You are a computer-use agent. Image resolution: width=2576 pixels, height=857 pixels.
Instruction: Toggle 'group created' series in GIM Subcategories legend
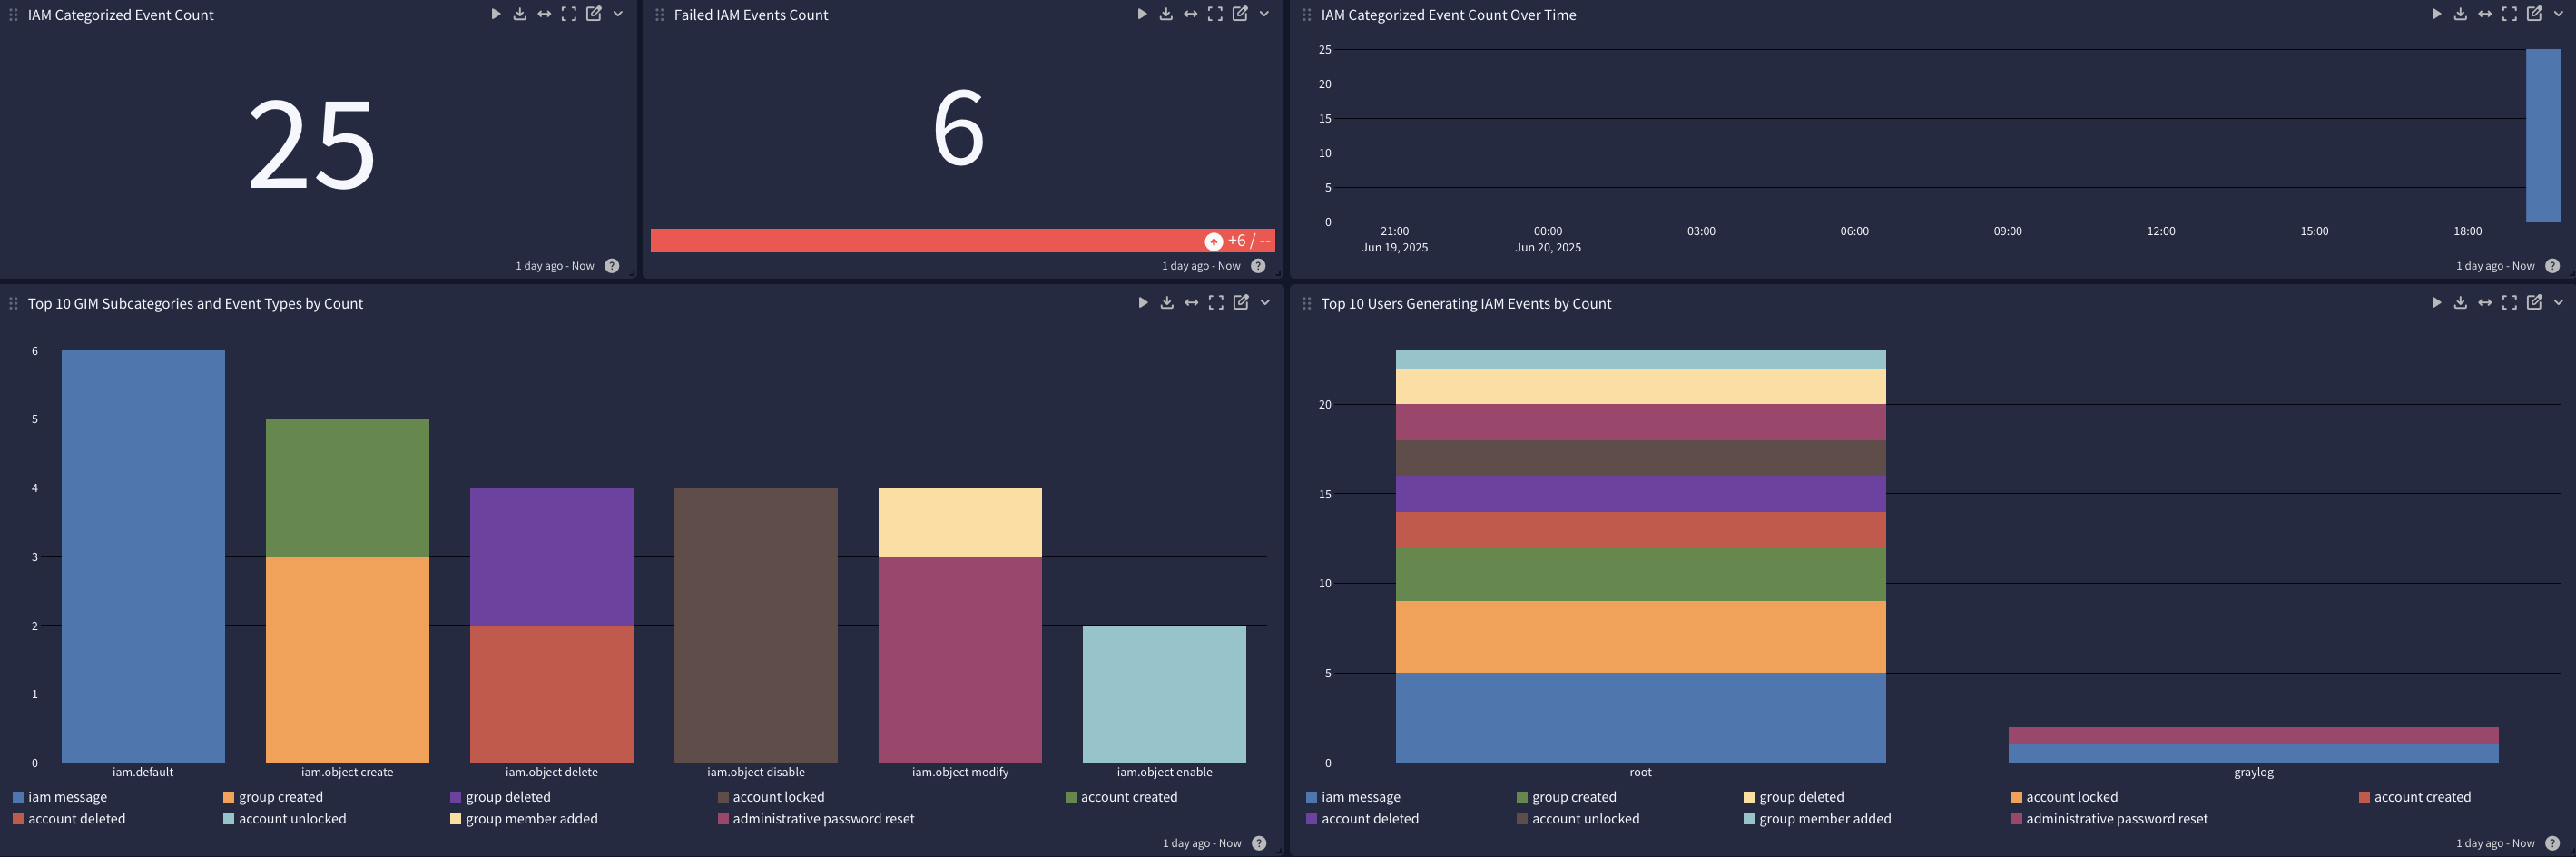coord(280,797)
